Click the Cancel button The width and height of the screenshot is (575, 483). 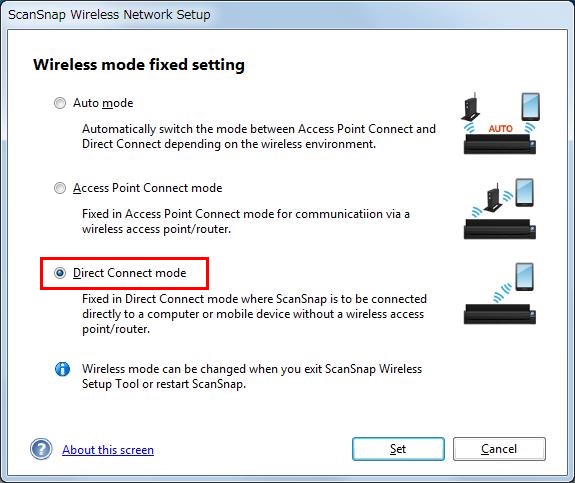(499, 449)
